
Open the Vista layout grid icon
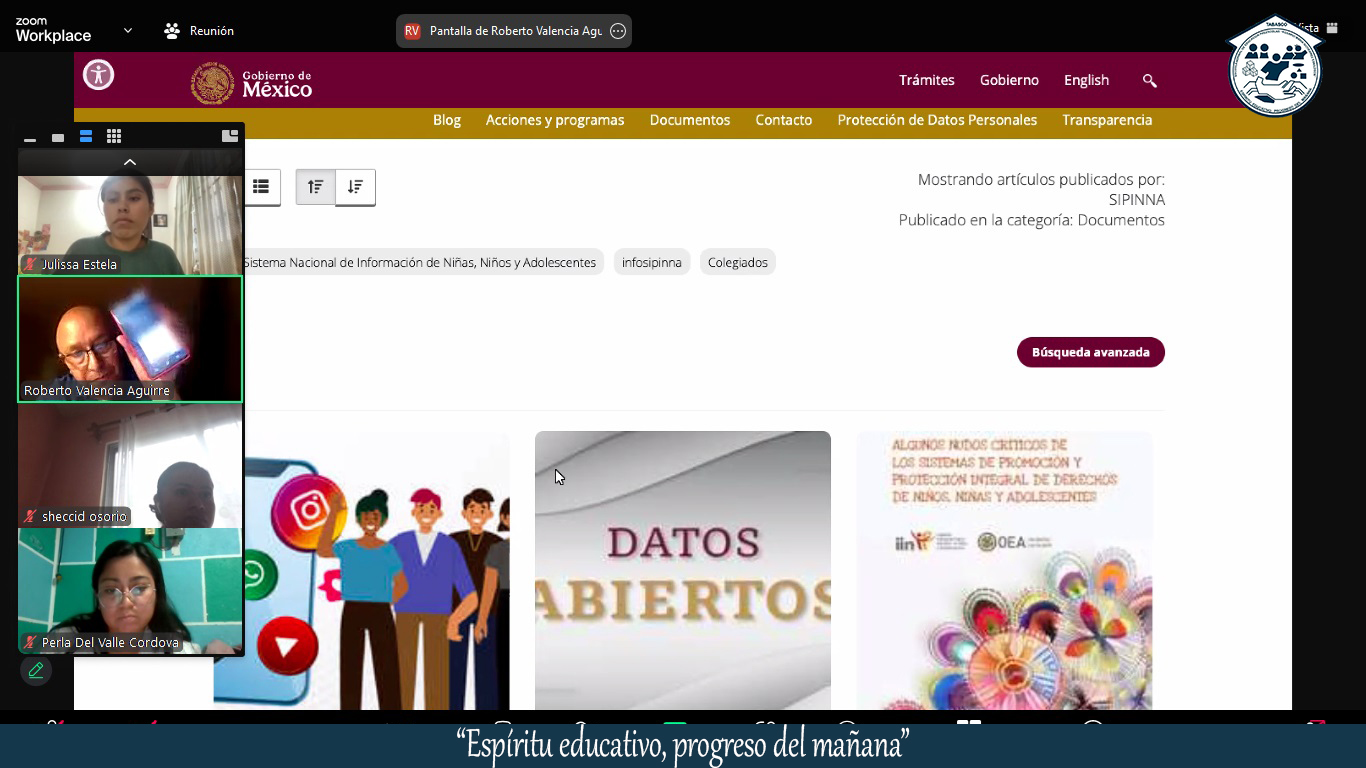point(1332,28)
